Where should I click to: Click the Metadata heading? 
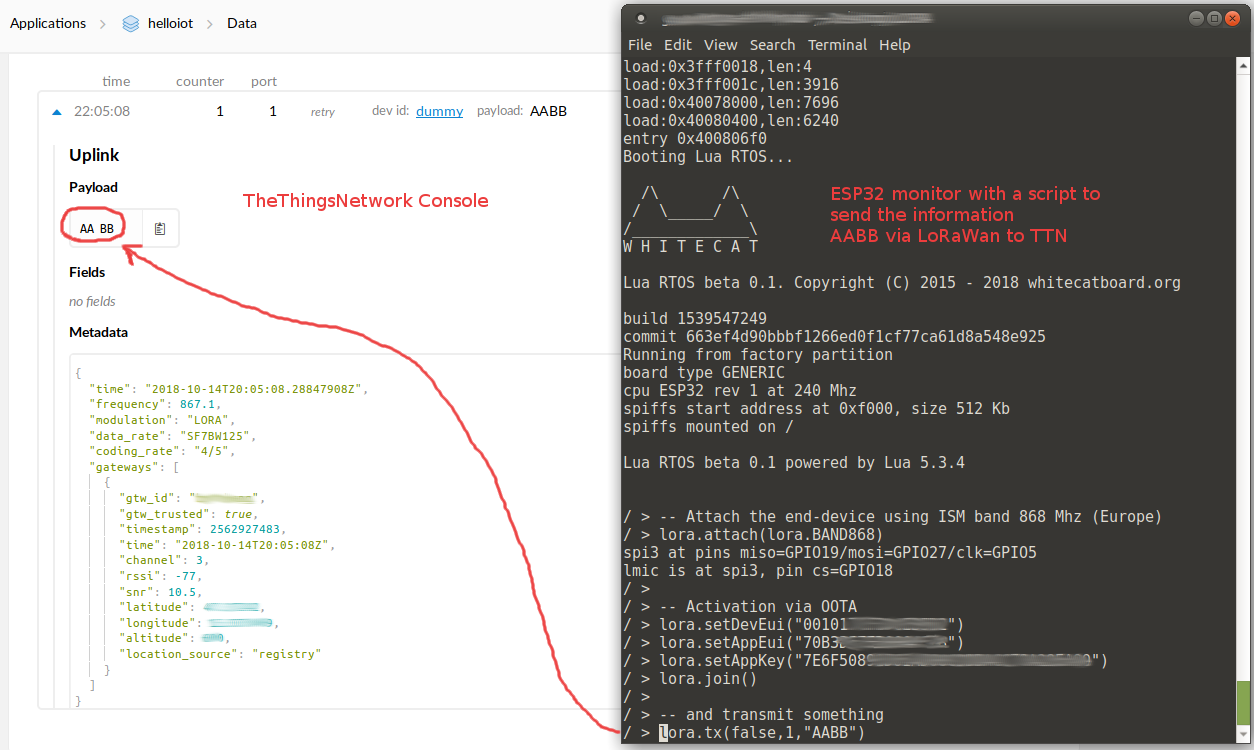point(98,332)
